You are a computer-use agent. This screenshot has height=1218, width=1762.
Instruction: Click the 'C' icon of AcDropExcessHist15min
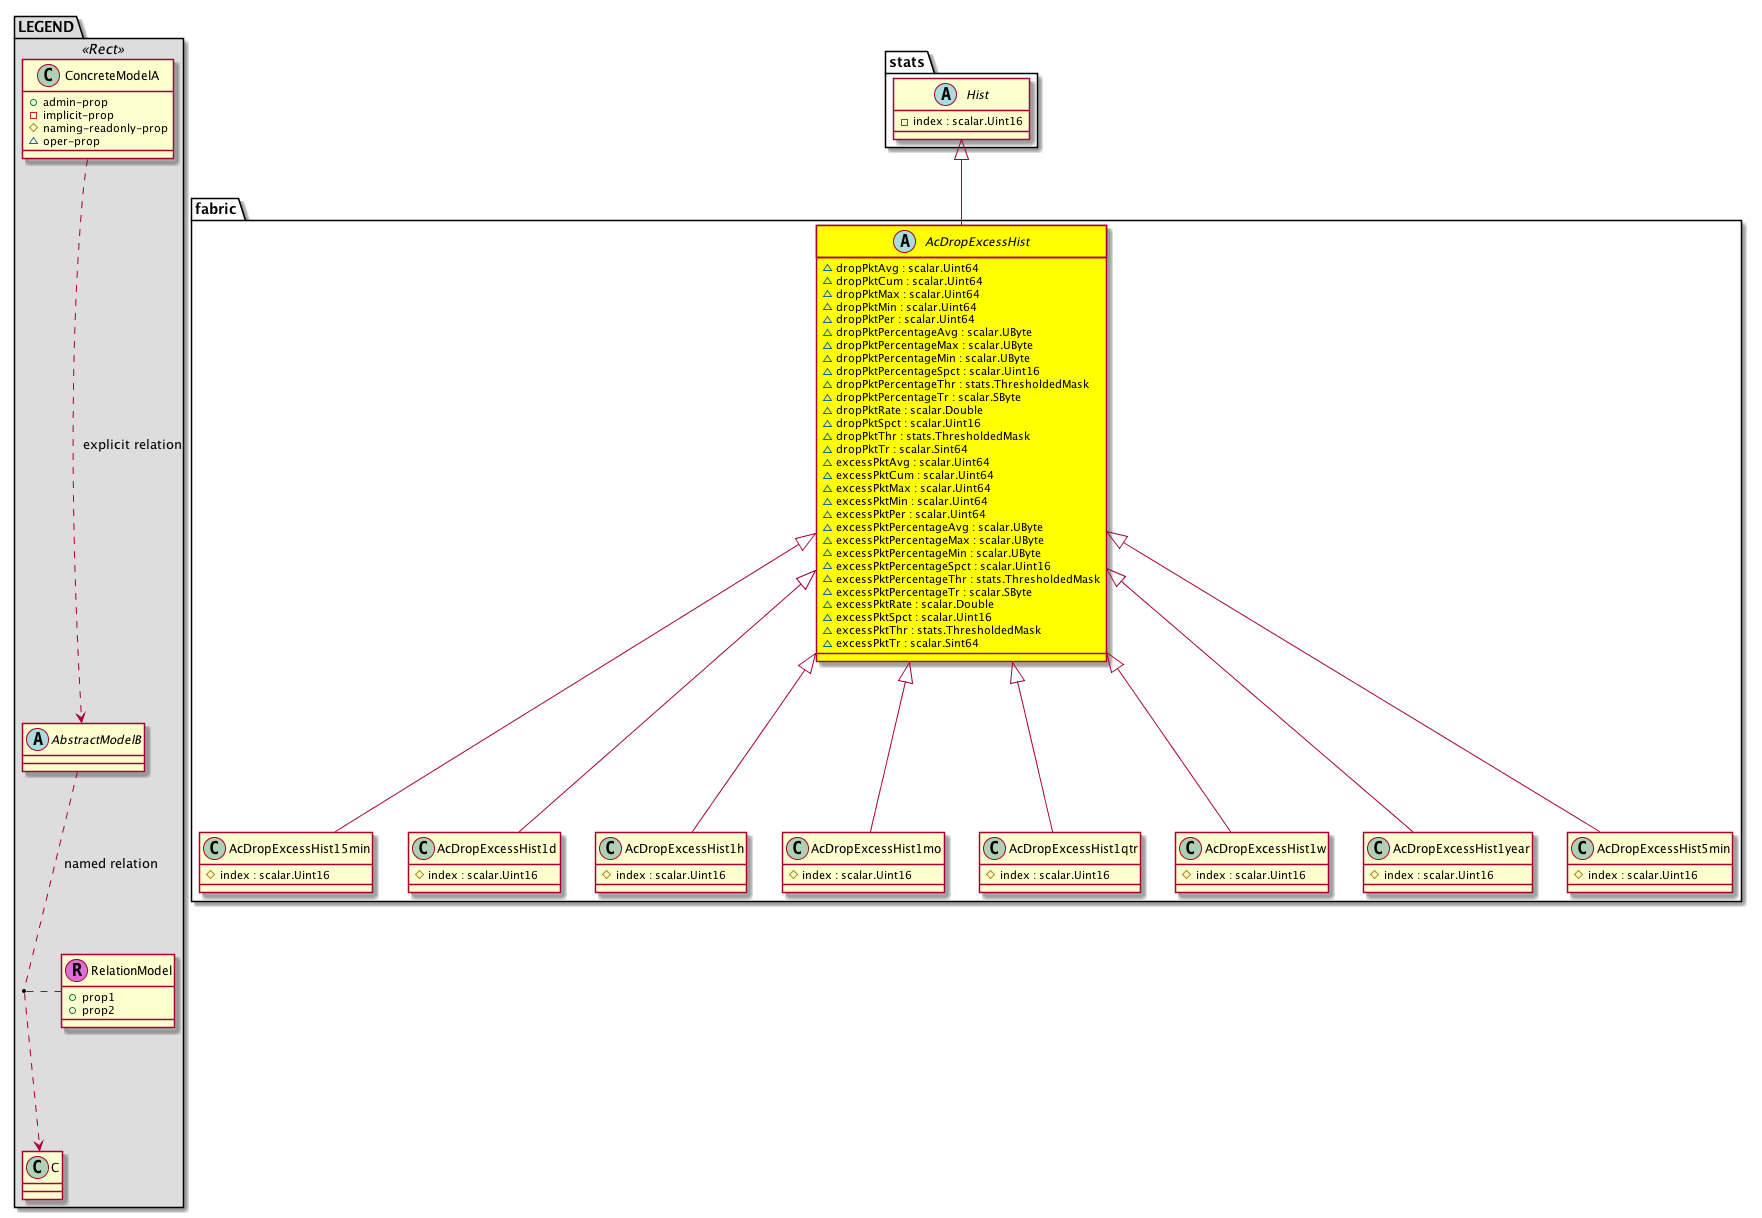pos(214,849)
